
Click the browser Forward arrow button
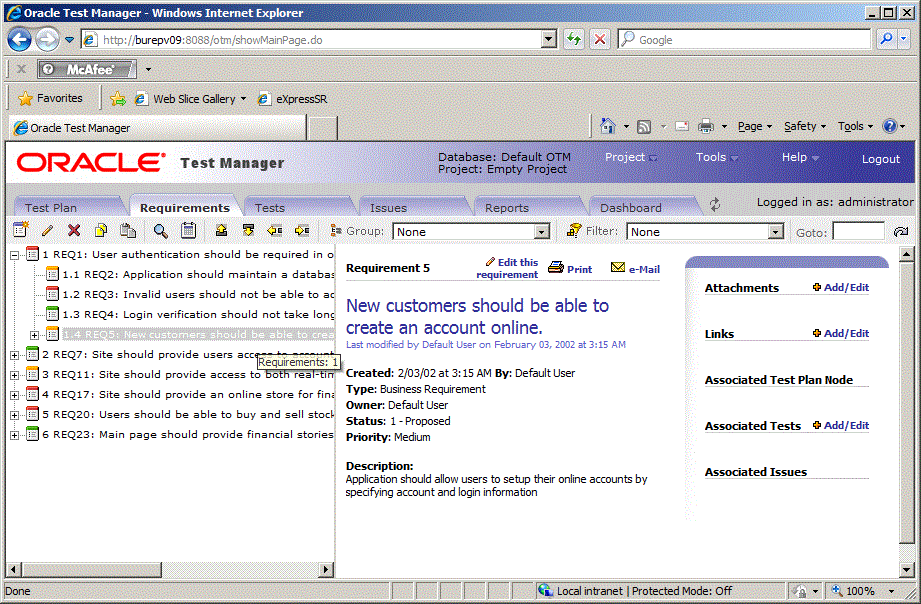pos(47,40)
